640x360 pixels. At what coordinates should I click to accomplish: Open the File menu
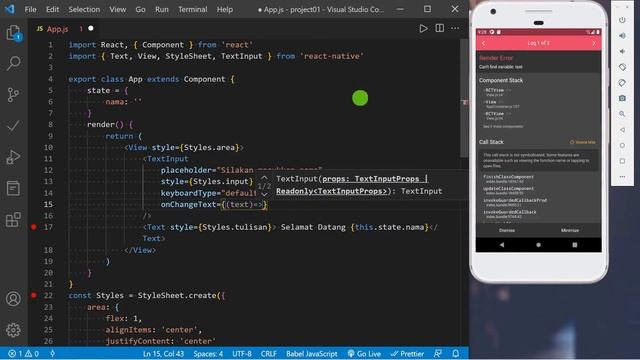click(x=31, y=9)
